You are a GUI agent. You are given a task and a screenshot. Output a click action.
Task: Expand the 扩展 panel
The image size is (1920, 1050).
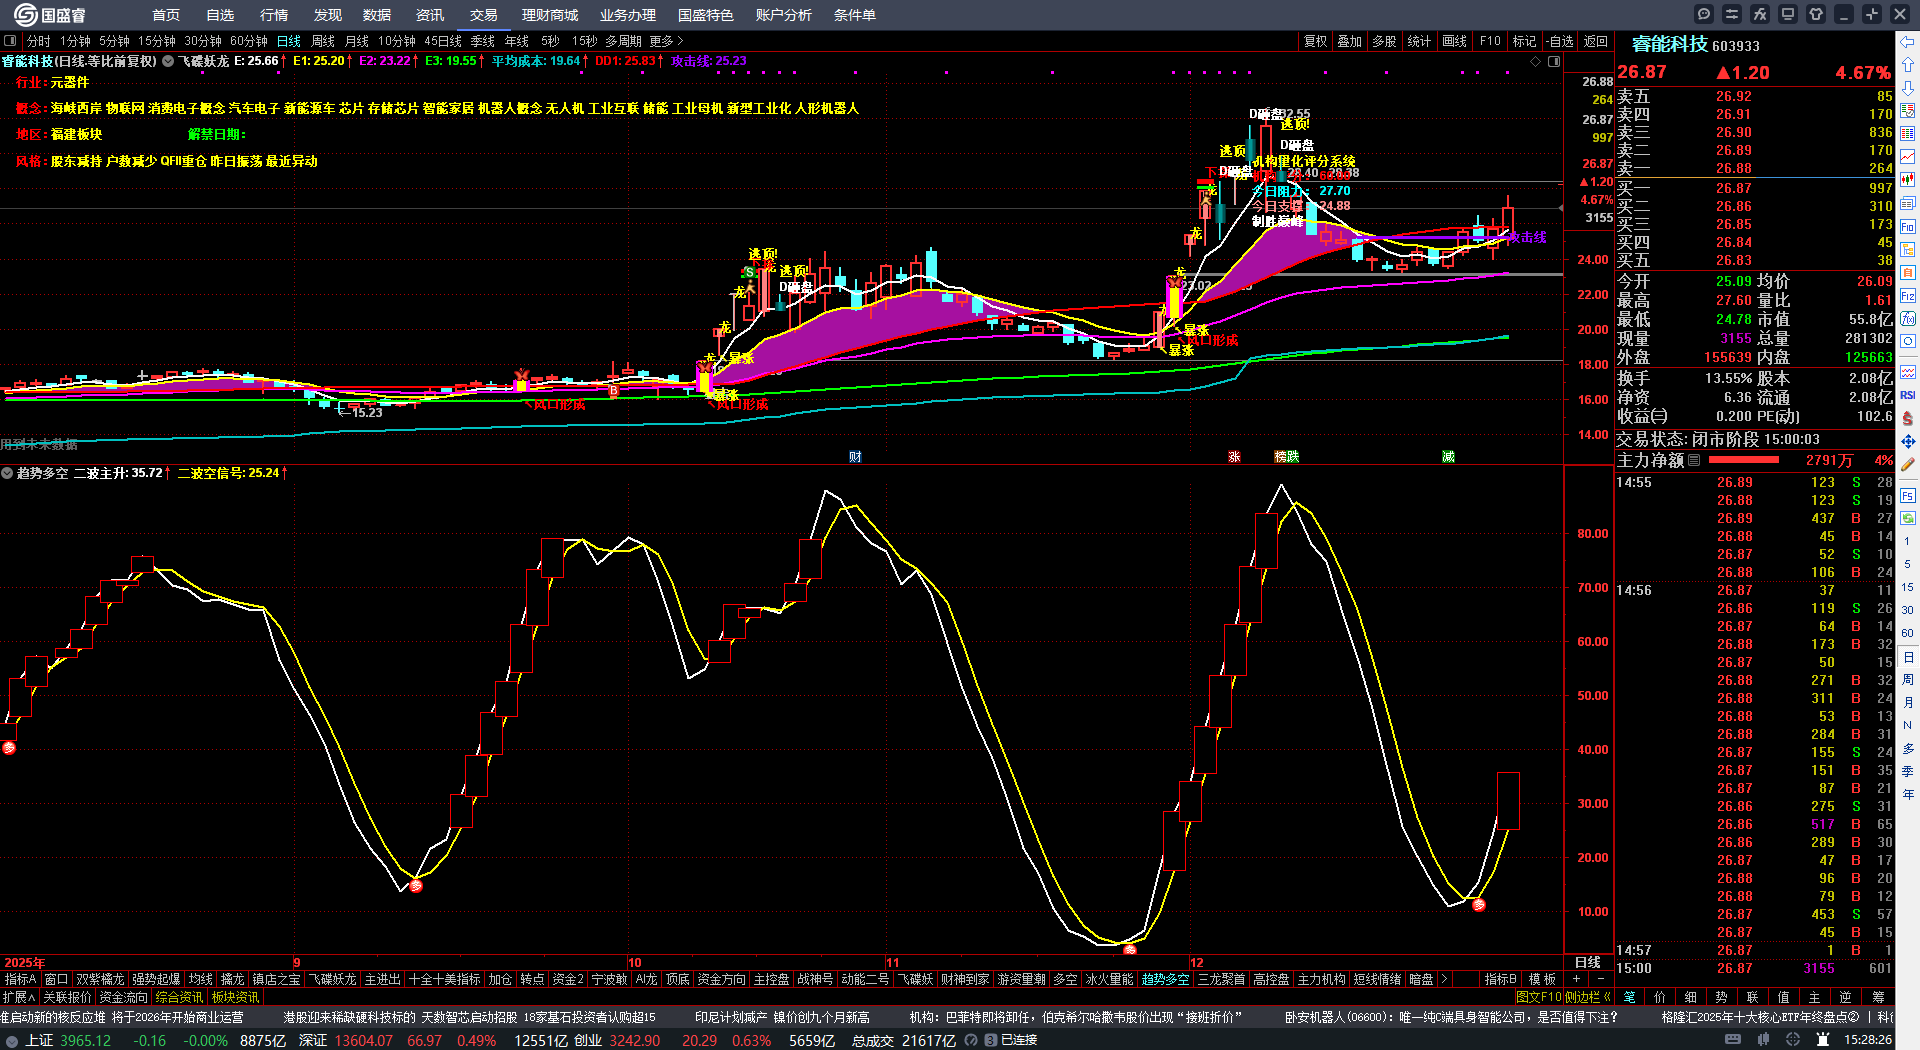[x=19, y=997]
